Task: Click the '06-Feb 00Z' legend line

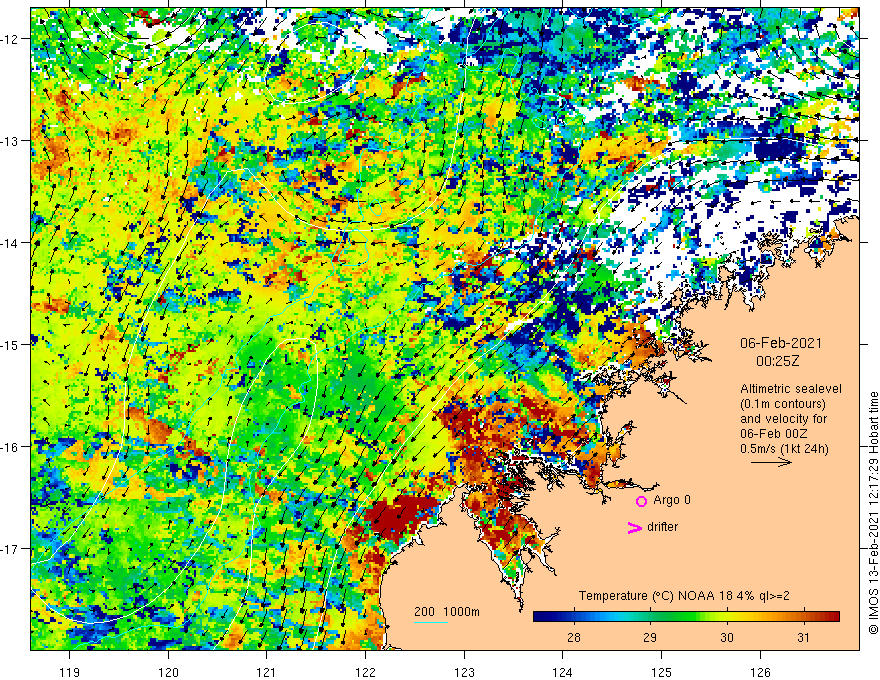Action: (774, 434)
